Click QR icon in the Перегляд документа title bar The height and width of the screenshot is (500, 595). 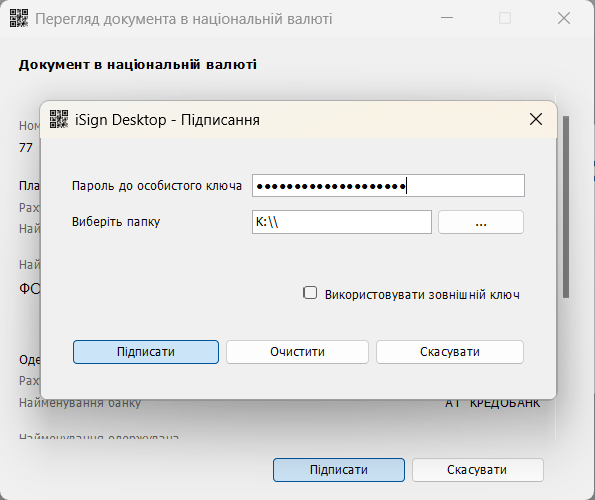tap(19, 18)
